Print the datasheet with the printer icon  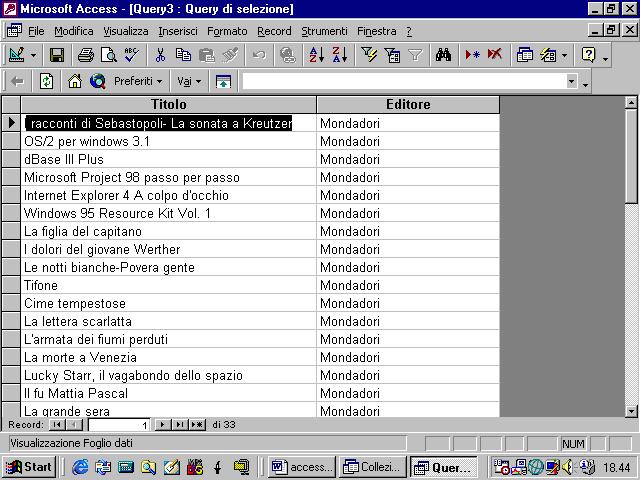click(86, 55)
